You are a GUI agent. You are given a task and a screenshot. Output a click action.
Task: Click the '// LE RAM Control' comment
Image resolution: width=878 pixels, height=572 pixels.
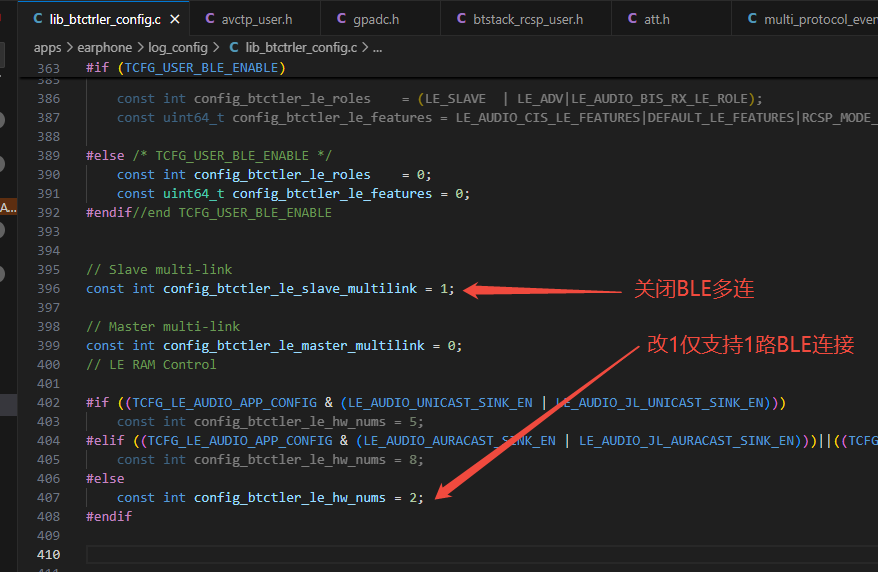(151, 365)
